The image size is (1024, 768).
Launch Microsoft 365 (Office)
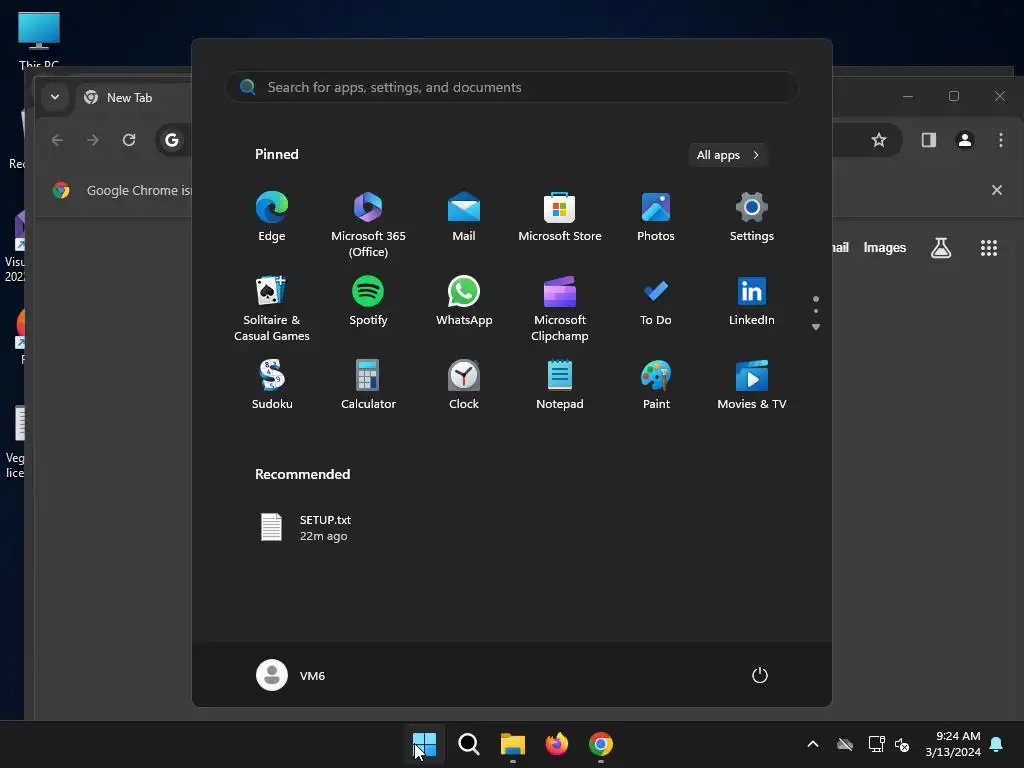(x=368, y=225)
